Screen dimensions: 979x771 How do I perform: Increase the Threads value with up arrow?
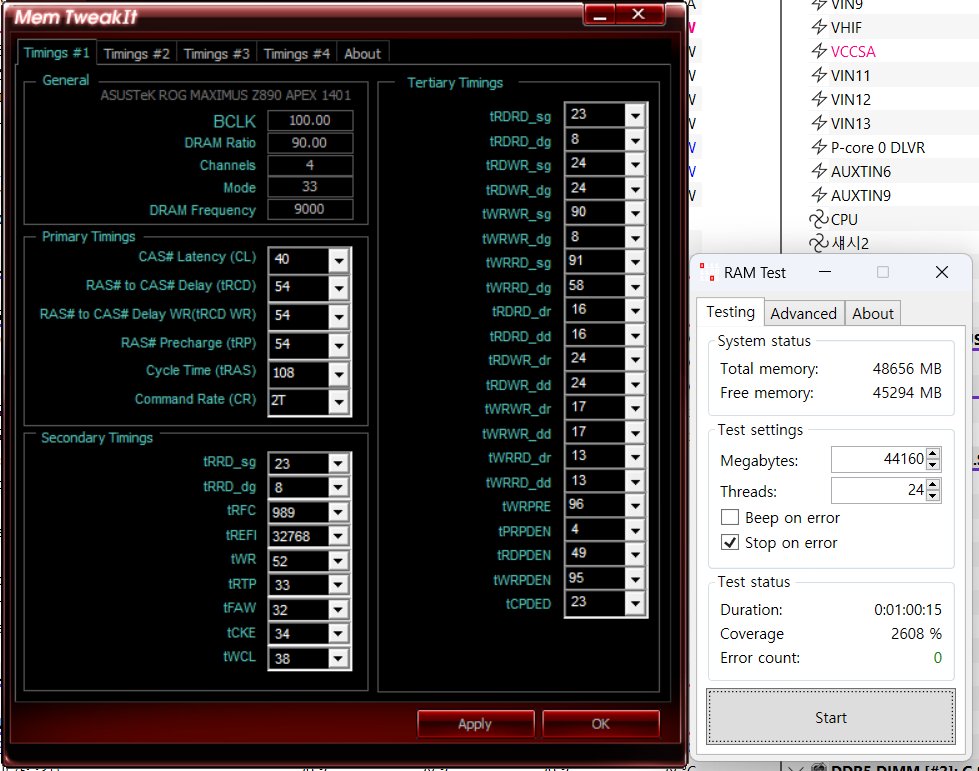(933, 484)
